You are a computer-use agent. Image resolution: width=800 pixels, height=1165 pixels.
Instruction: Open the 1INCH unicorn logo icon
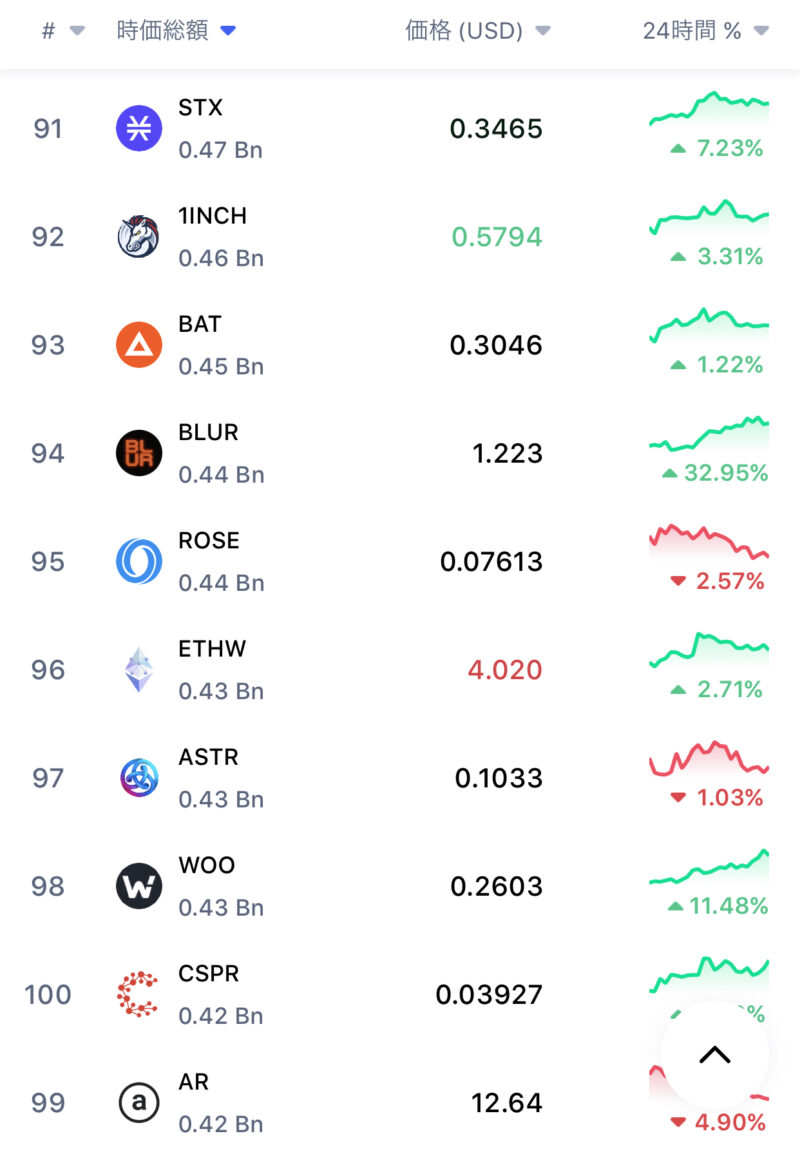(139, 237)
